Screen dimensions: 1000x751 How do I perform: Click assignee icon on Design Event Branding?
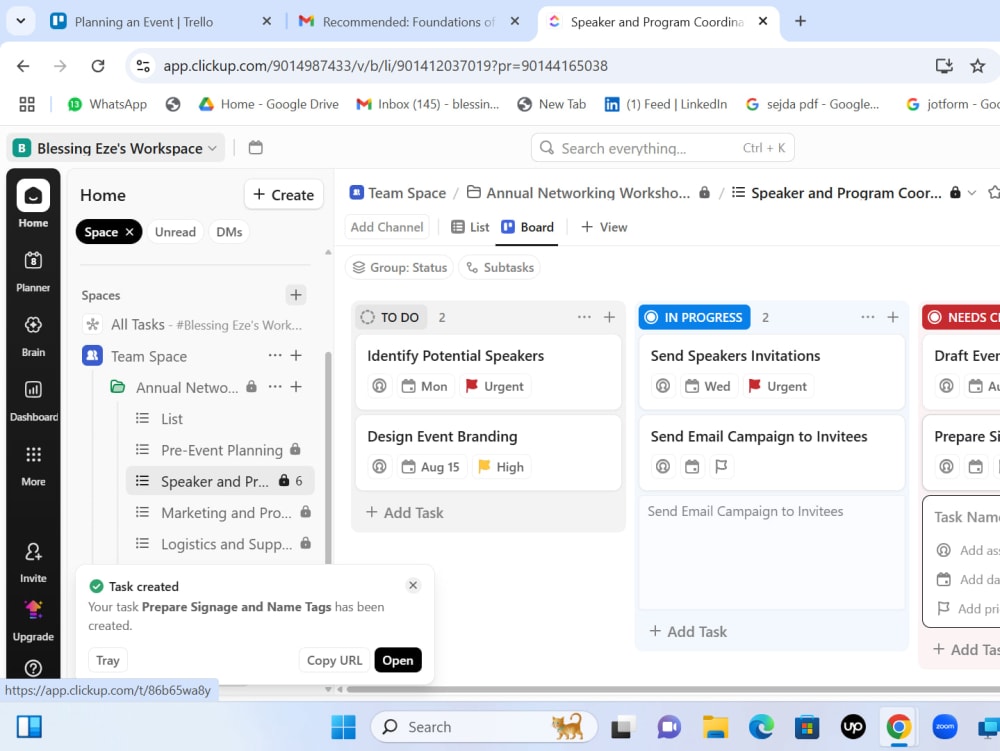click(x=379, y=467)
